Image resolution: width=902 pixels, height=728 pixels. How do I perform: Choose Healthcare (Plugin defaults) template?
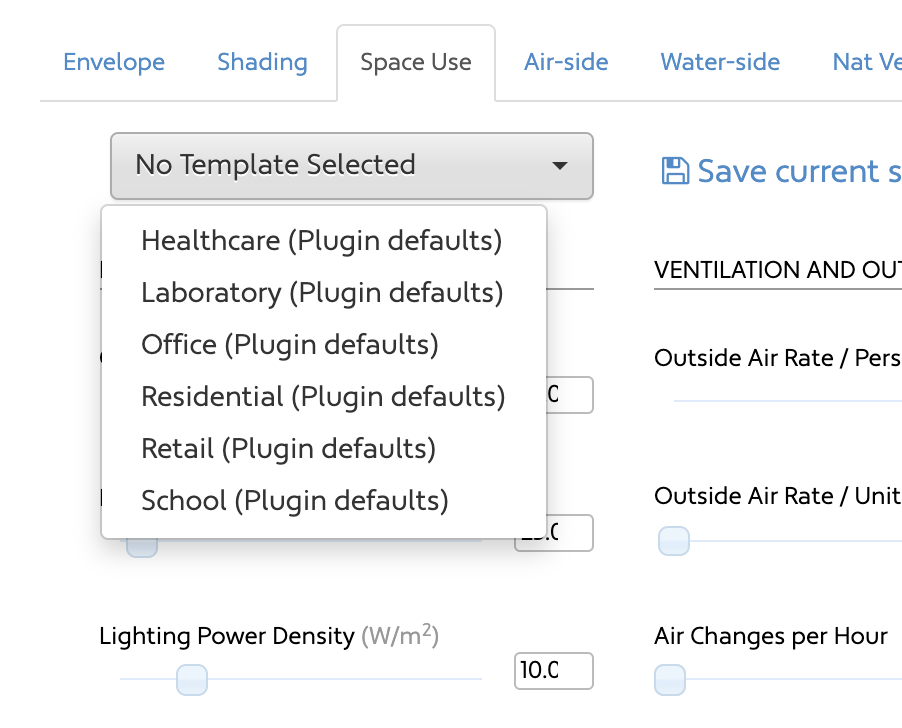click(x=323, y=240)
